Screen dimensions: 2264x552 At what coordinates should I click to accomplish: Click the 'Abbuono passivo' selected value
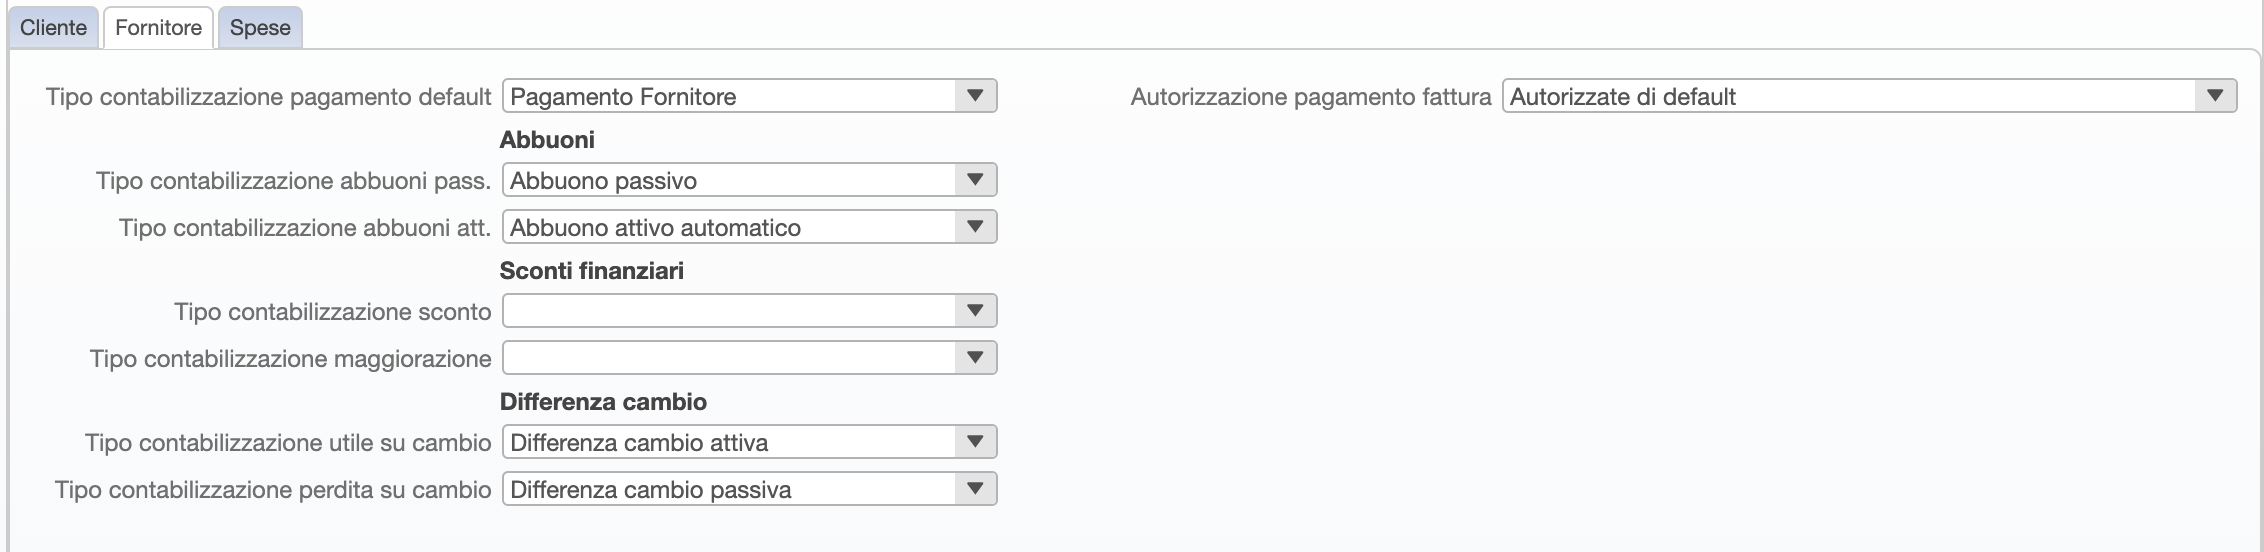click(x=604, y=181)
